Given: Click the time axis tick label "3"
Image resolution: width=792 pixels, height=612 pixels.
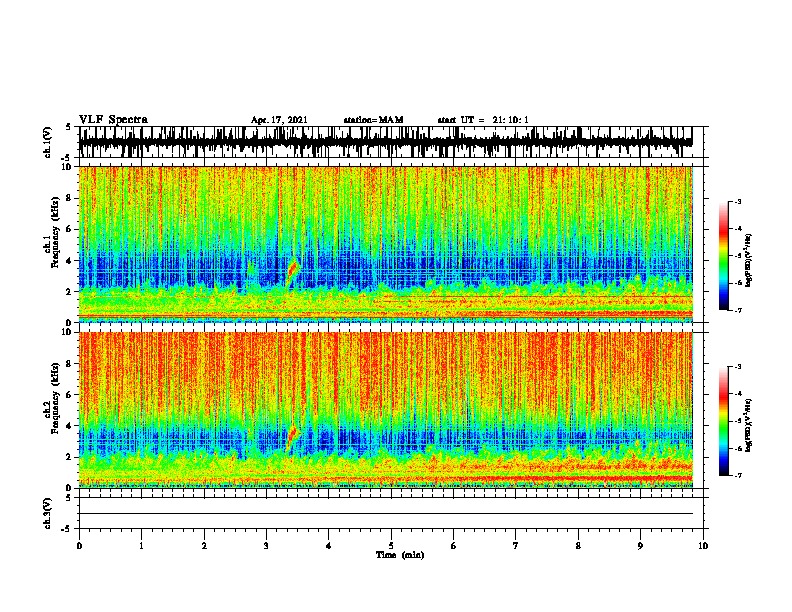Looking at the screenshot, I should (266, 546).
